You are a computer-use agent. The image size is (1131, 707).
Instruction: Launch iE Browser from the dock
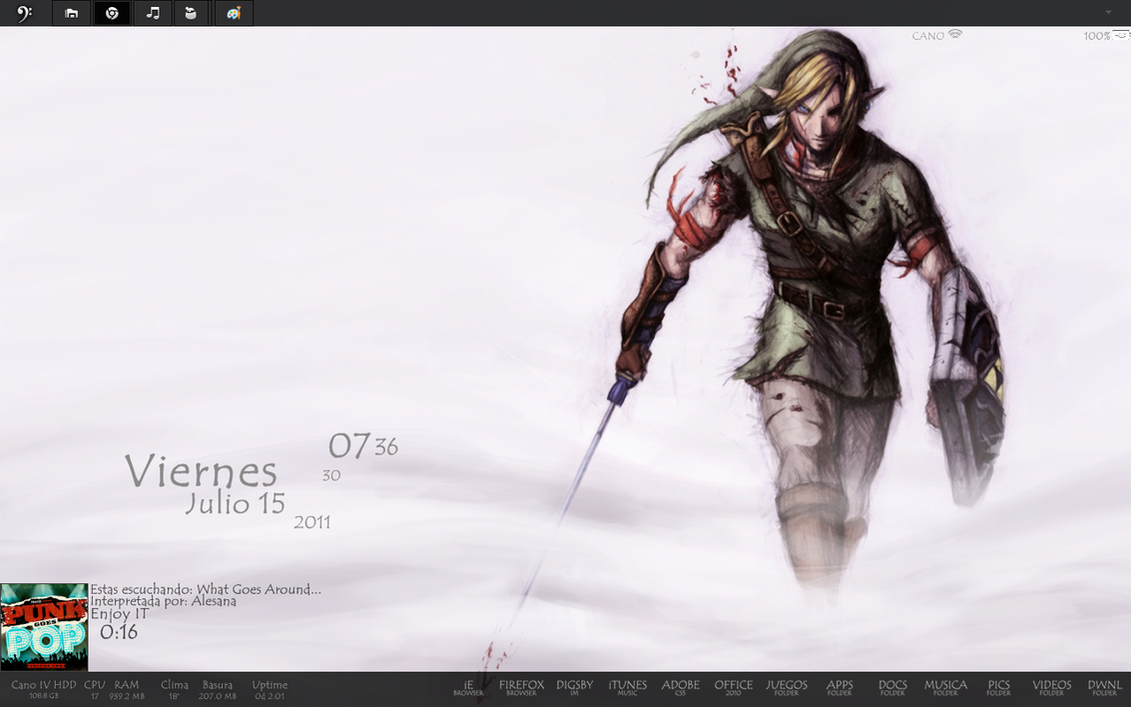[468, 688]
